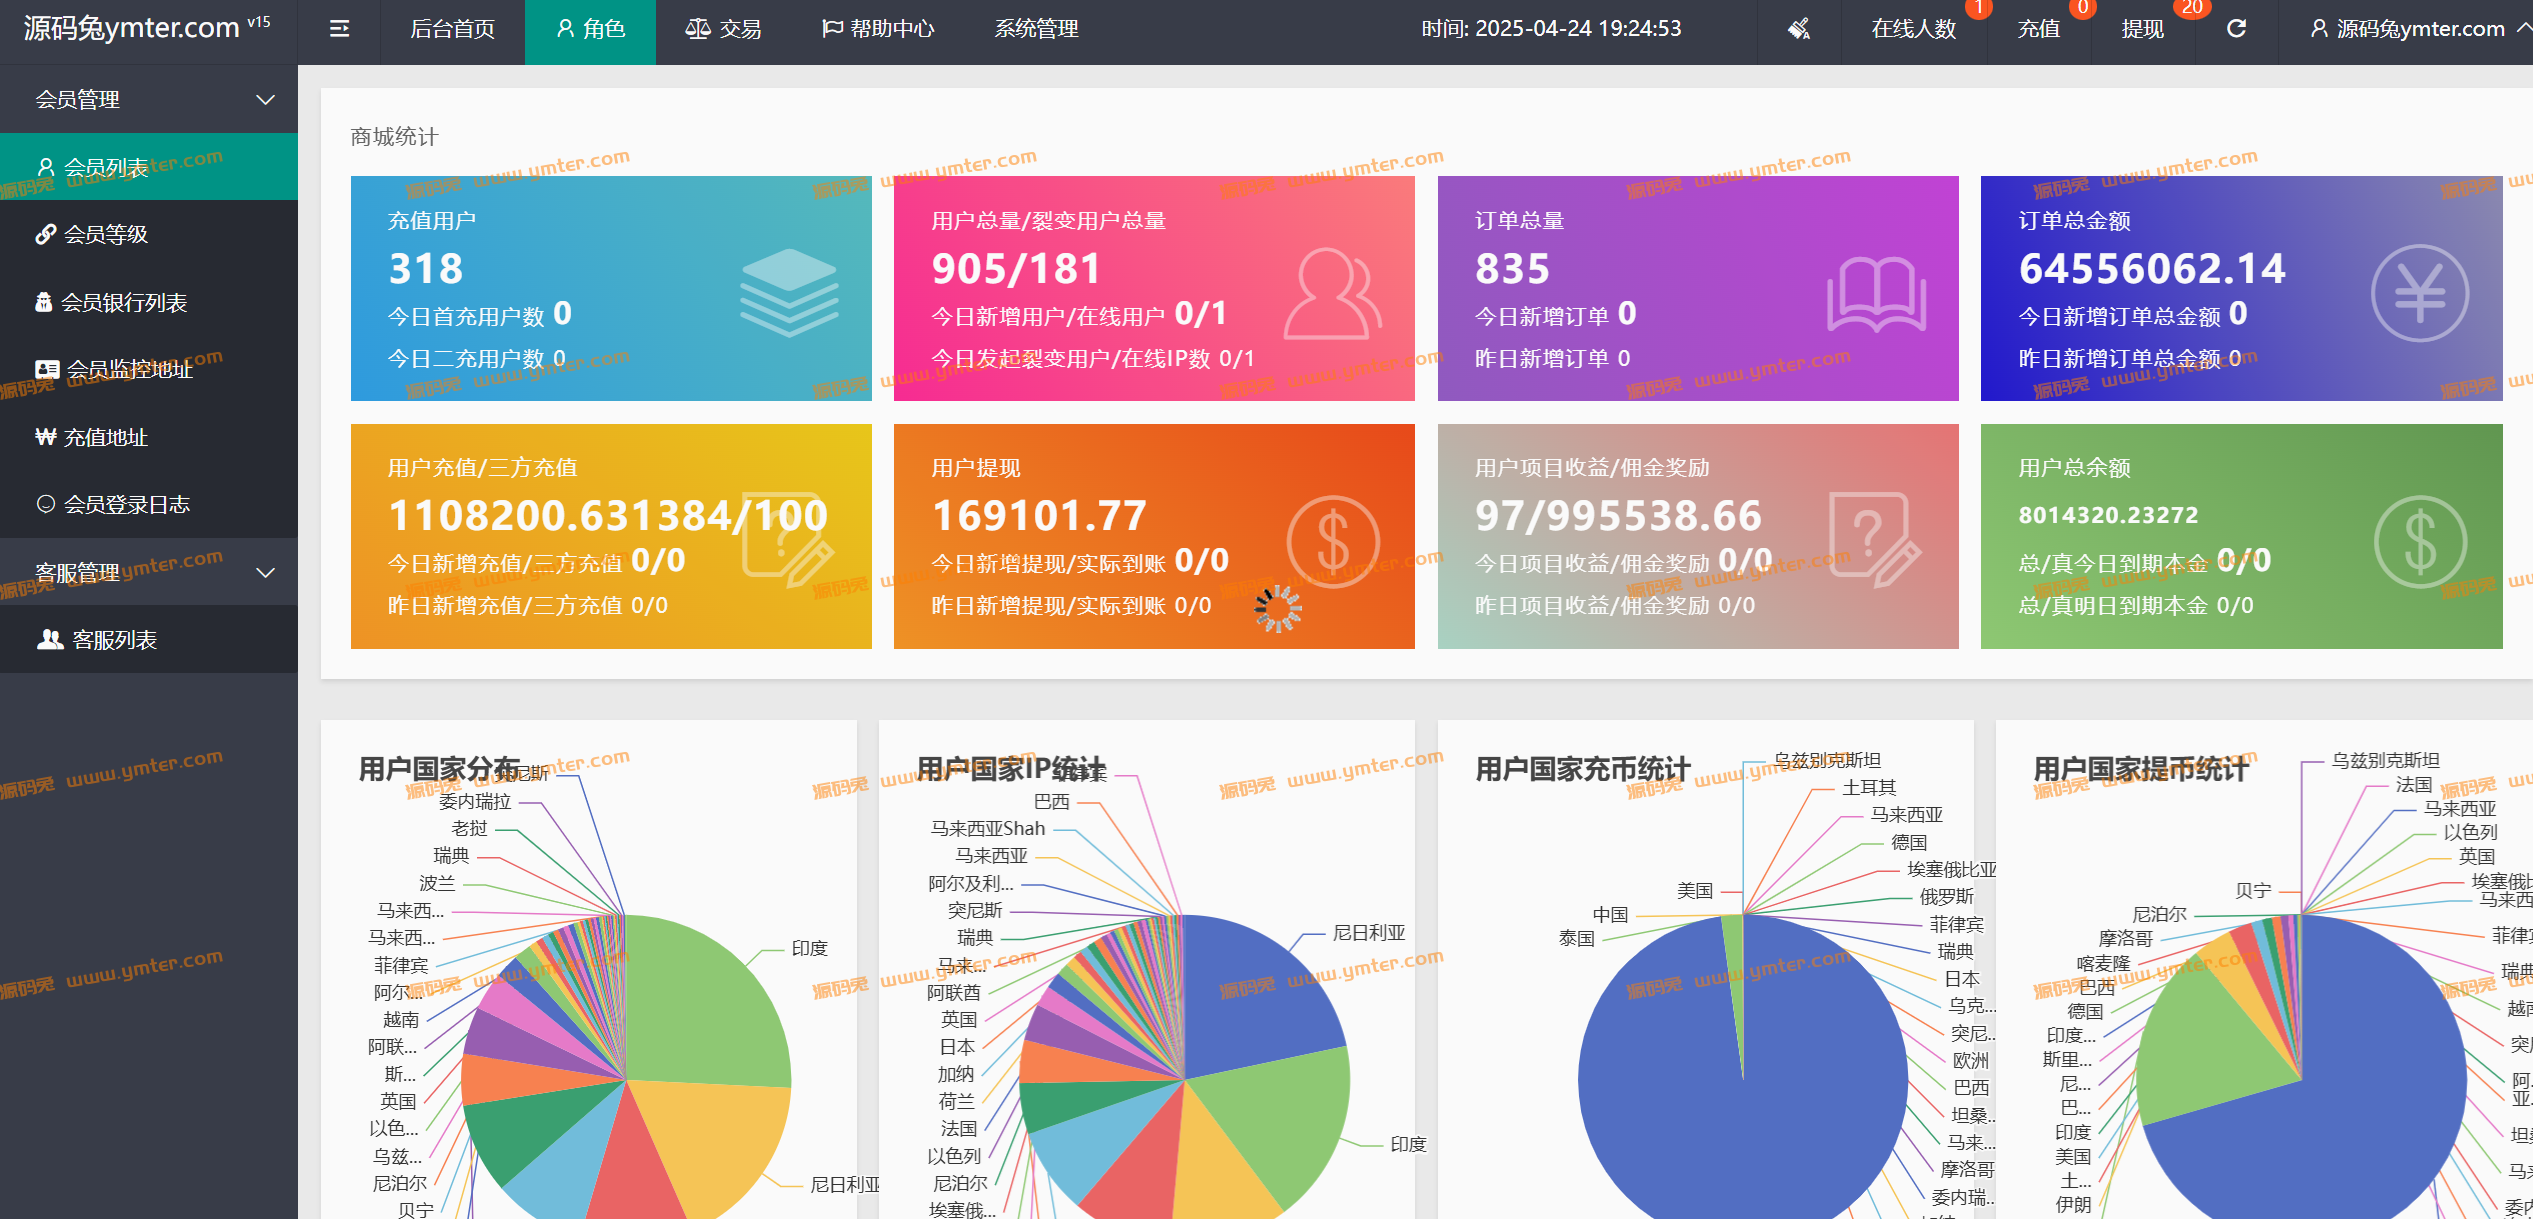
Task: Click the question note icon on 用户项目收益 card
Action: pos(1875,539)
